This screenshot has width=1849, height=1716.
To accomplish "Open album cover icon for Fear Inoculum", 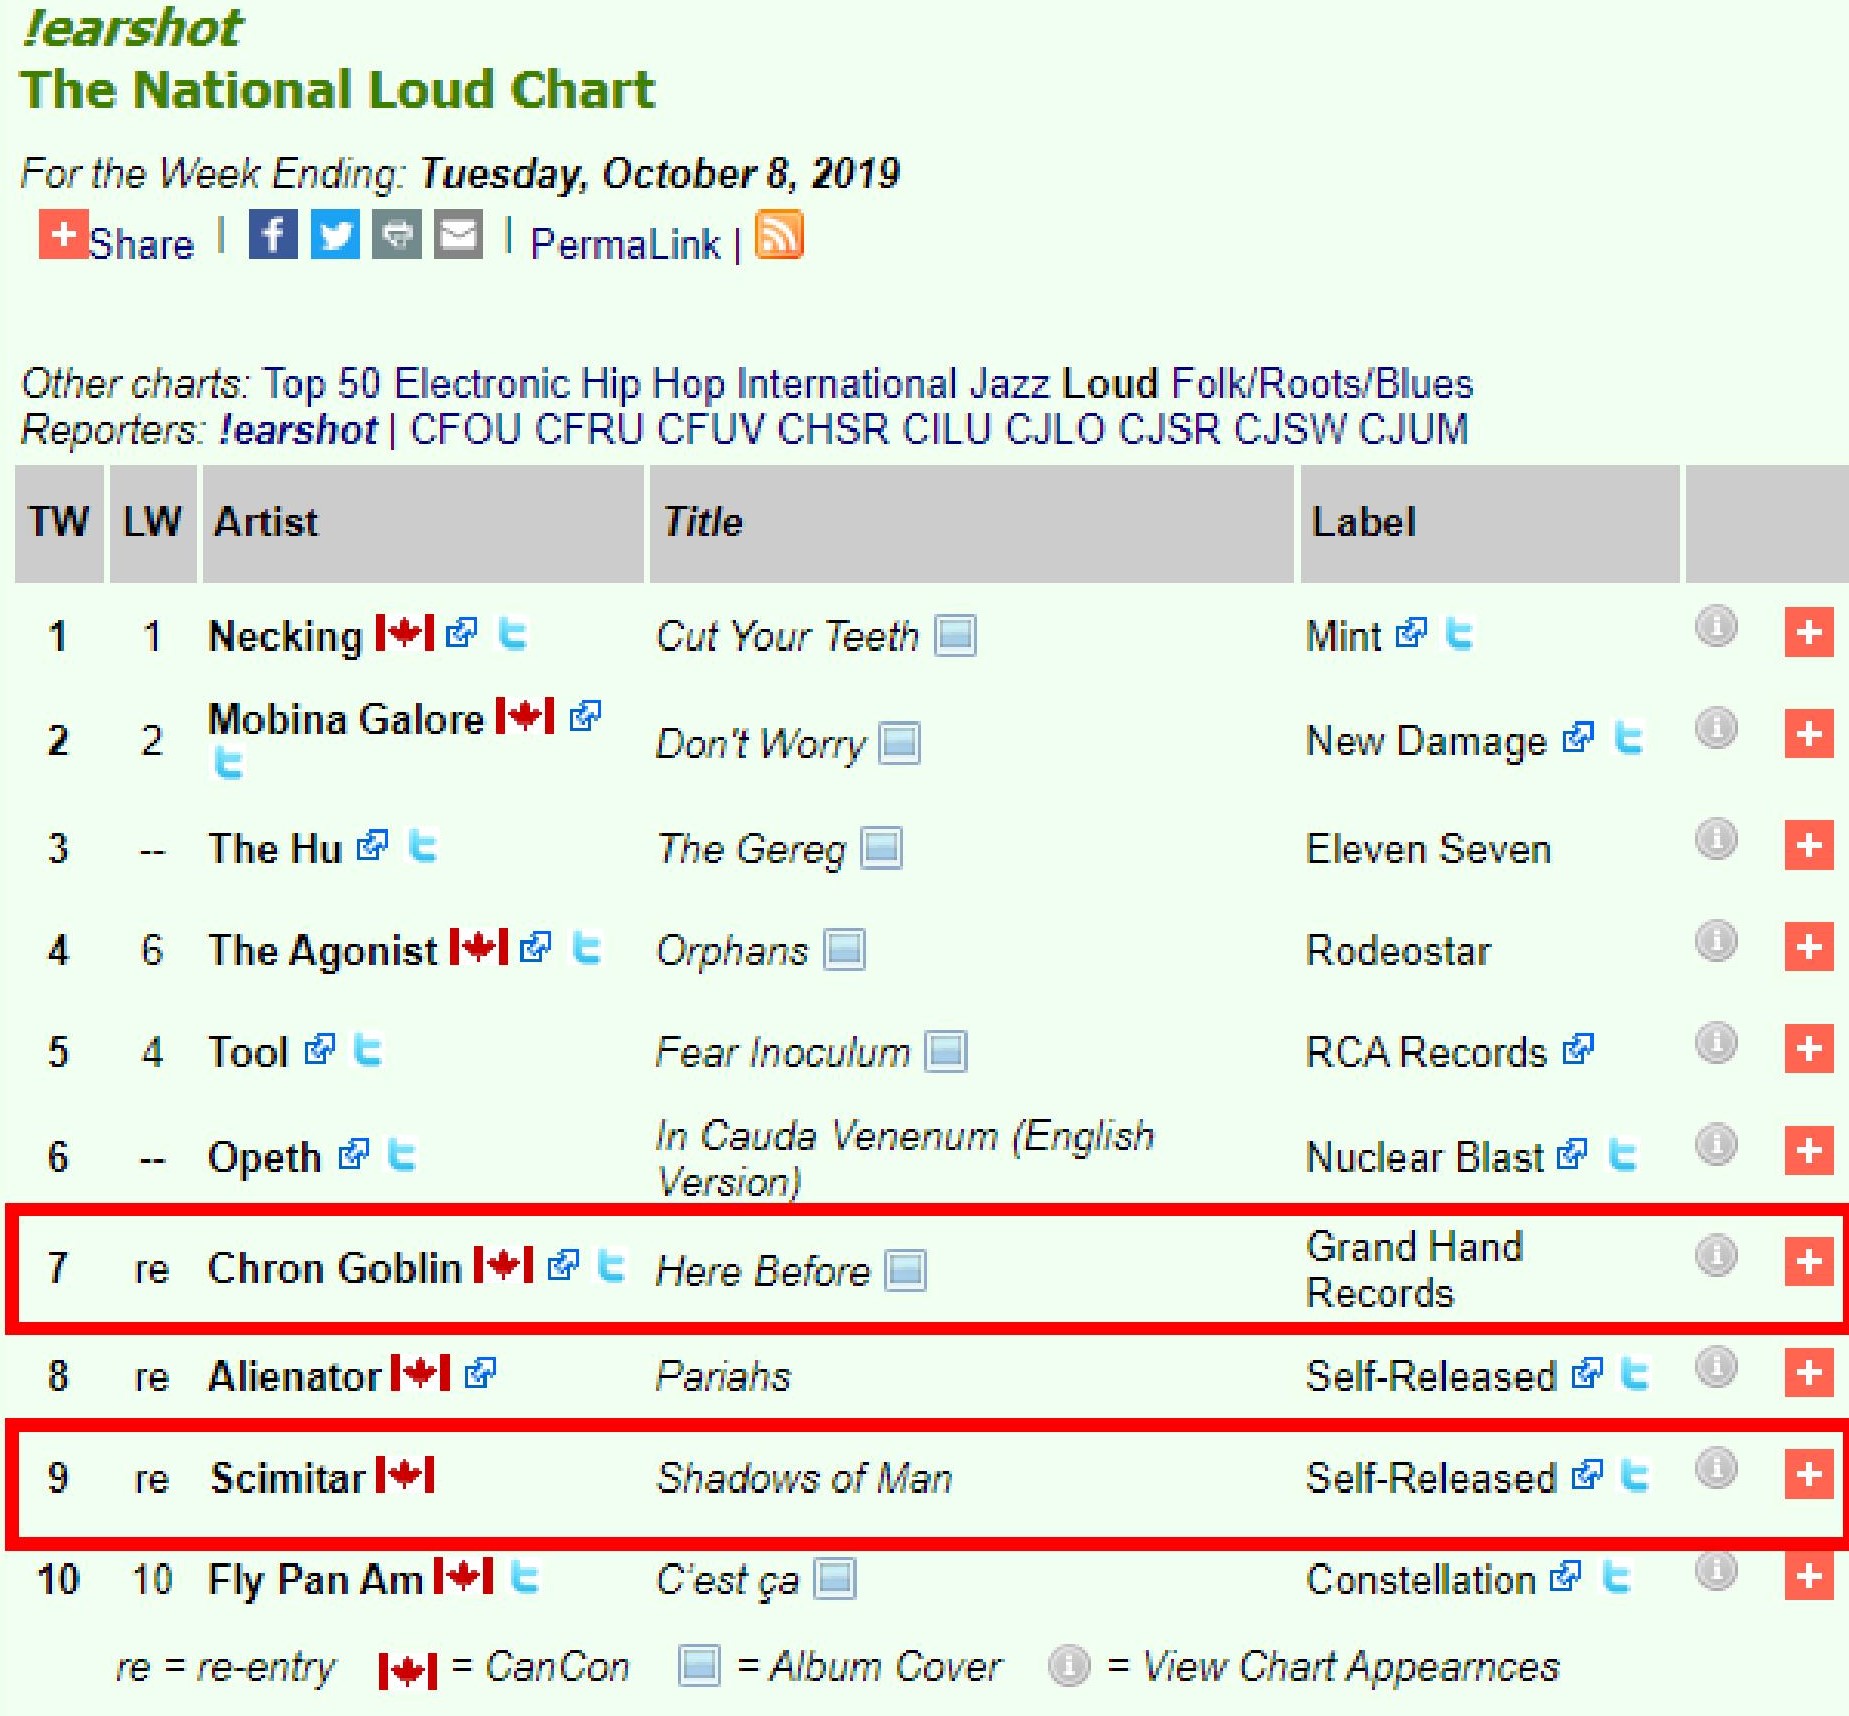I will point(946,1052).
